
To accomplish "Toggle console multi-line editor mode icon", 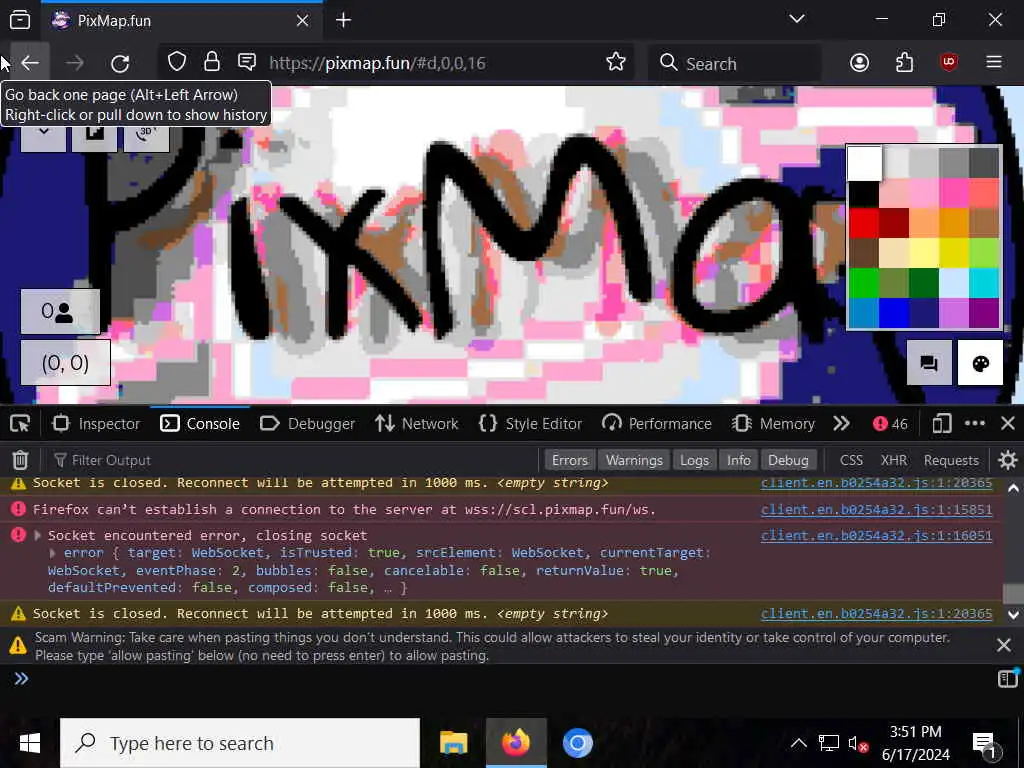I will pyautogui.click(x=1008, y=679).
